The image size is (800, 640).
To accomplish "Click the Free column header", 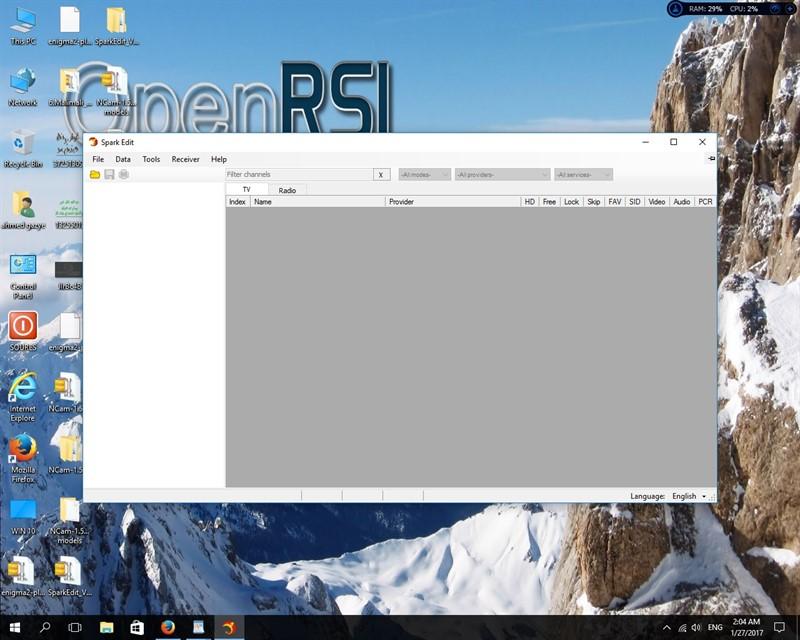I will pos(549,202).
